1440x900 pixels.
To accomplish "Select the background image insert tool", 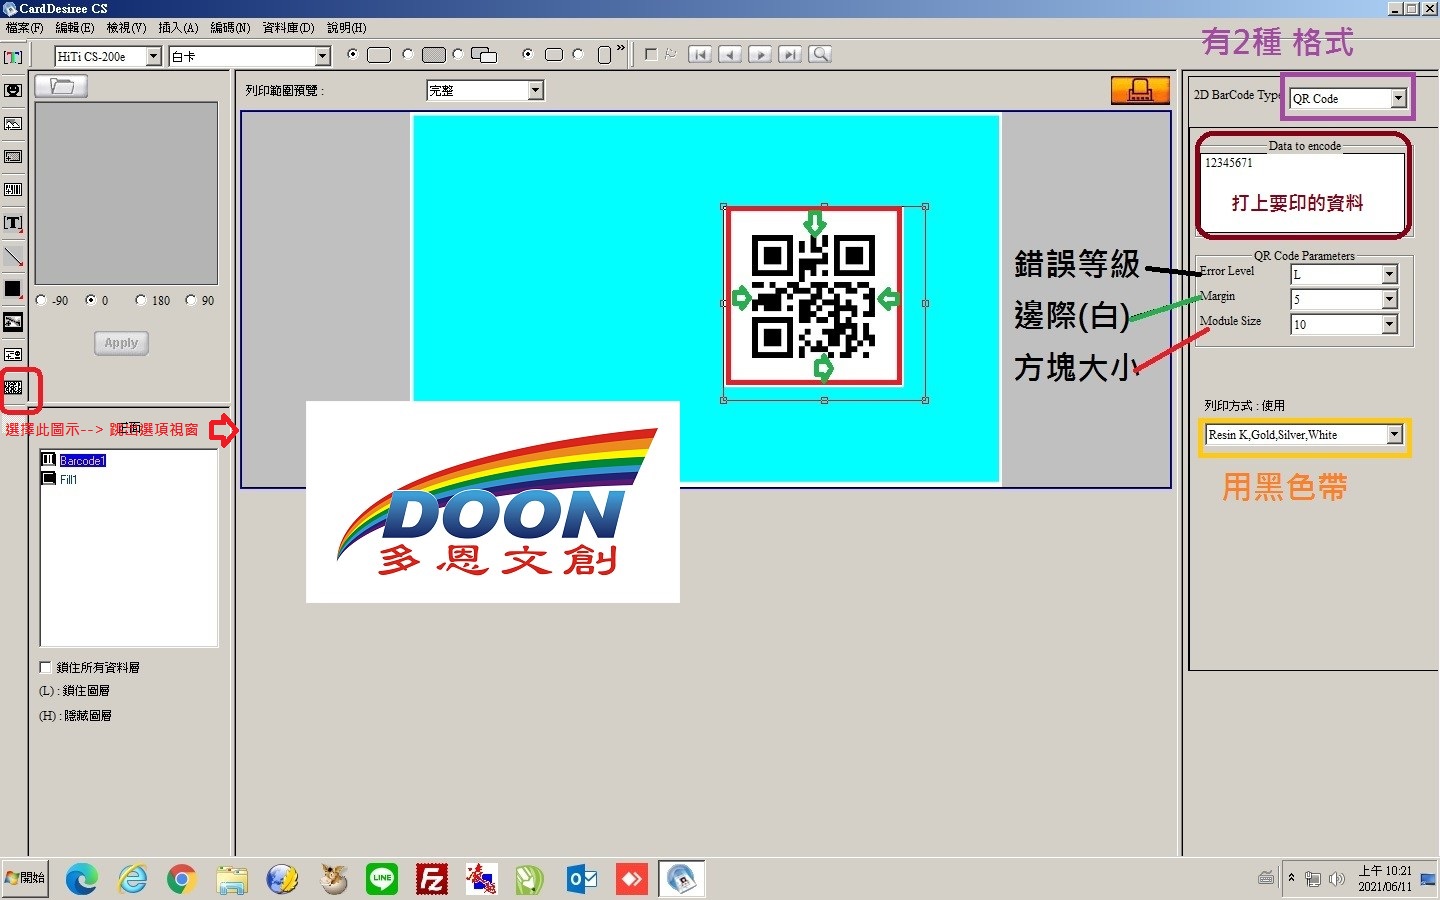I will click(x=13, y=157).
